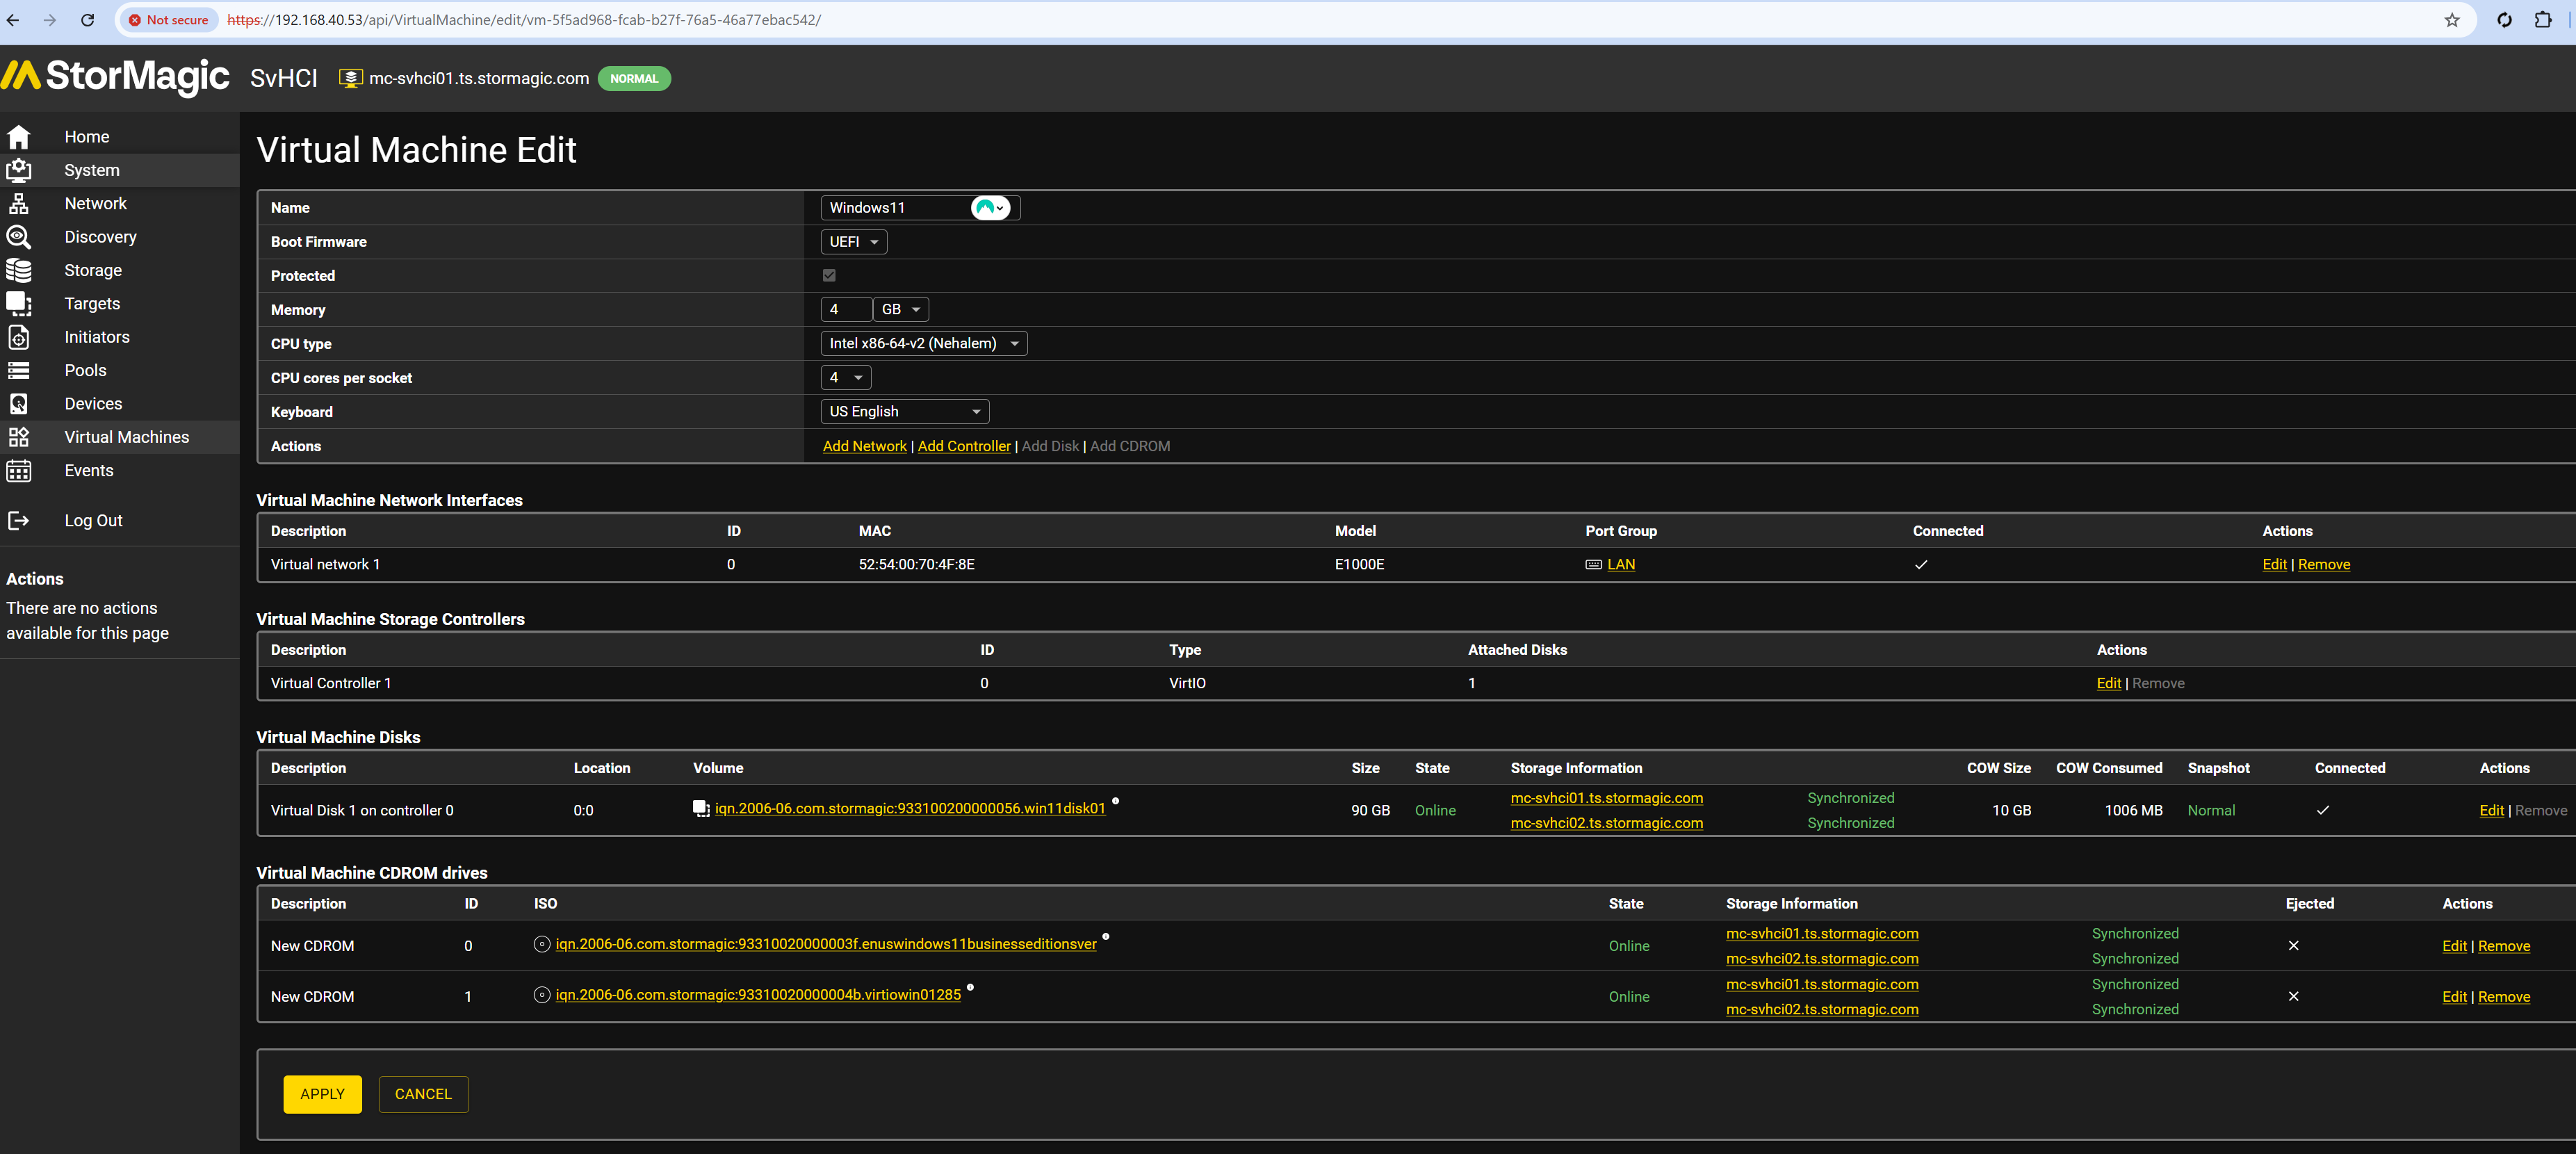Click the Devices sidebar icon
This screenshot has height=1154, width=2576.
[19, 403]
